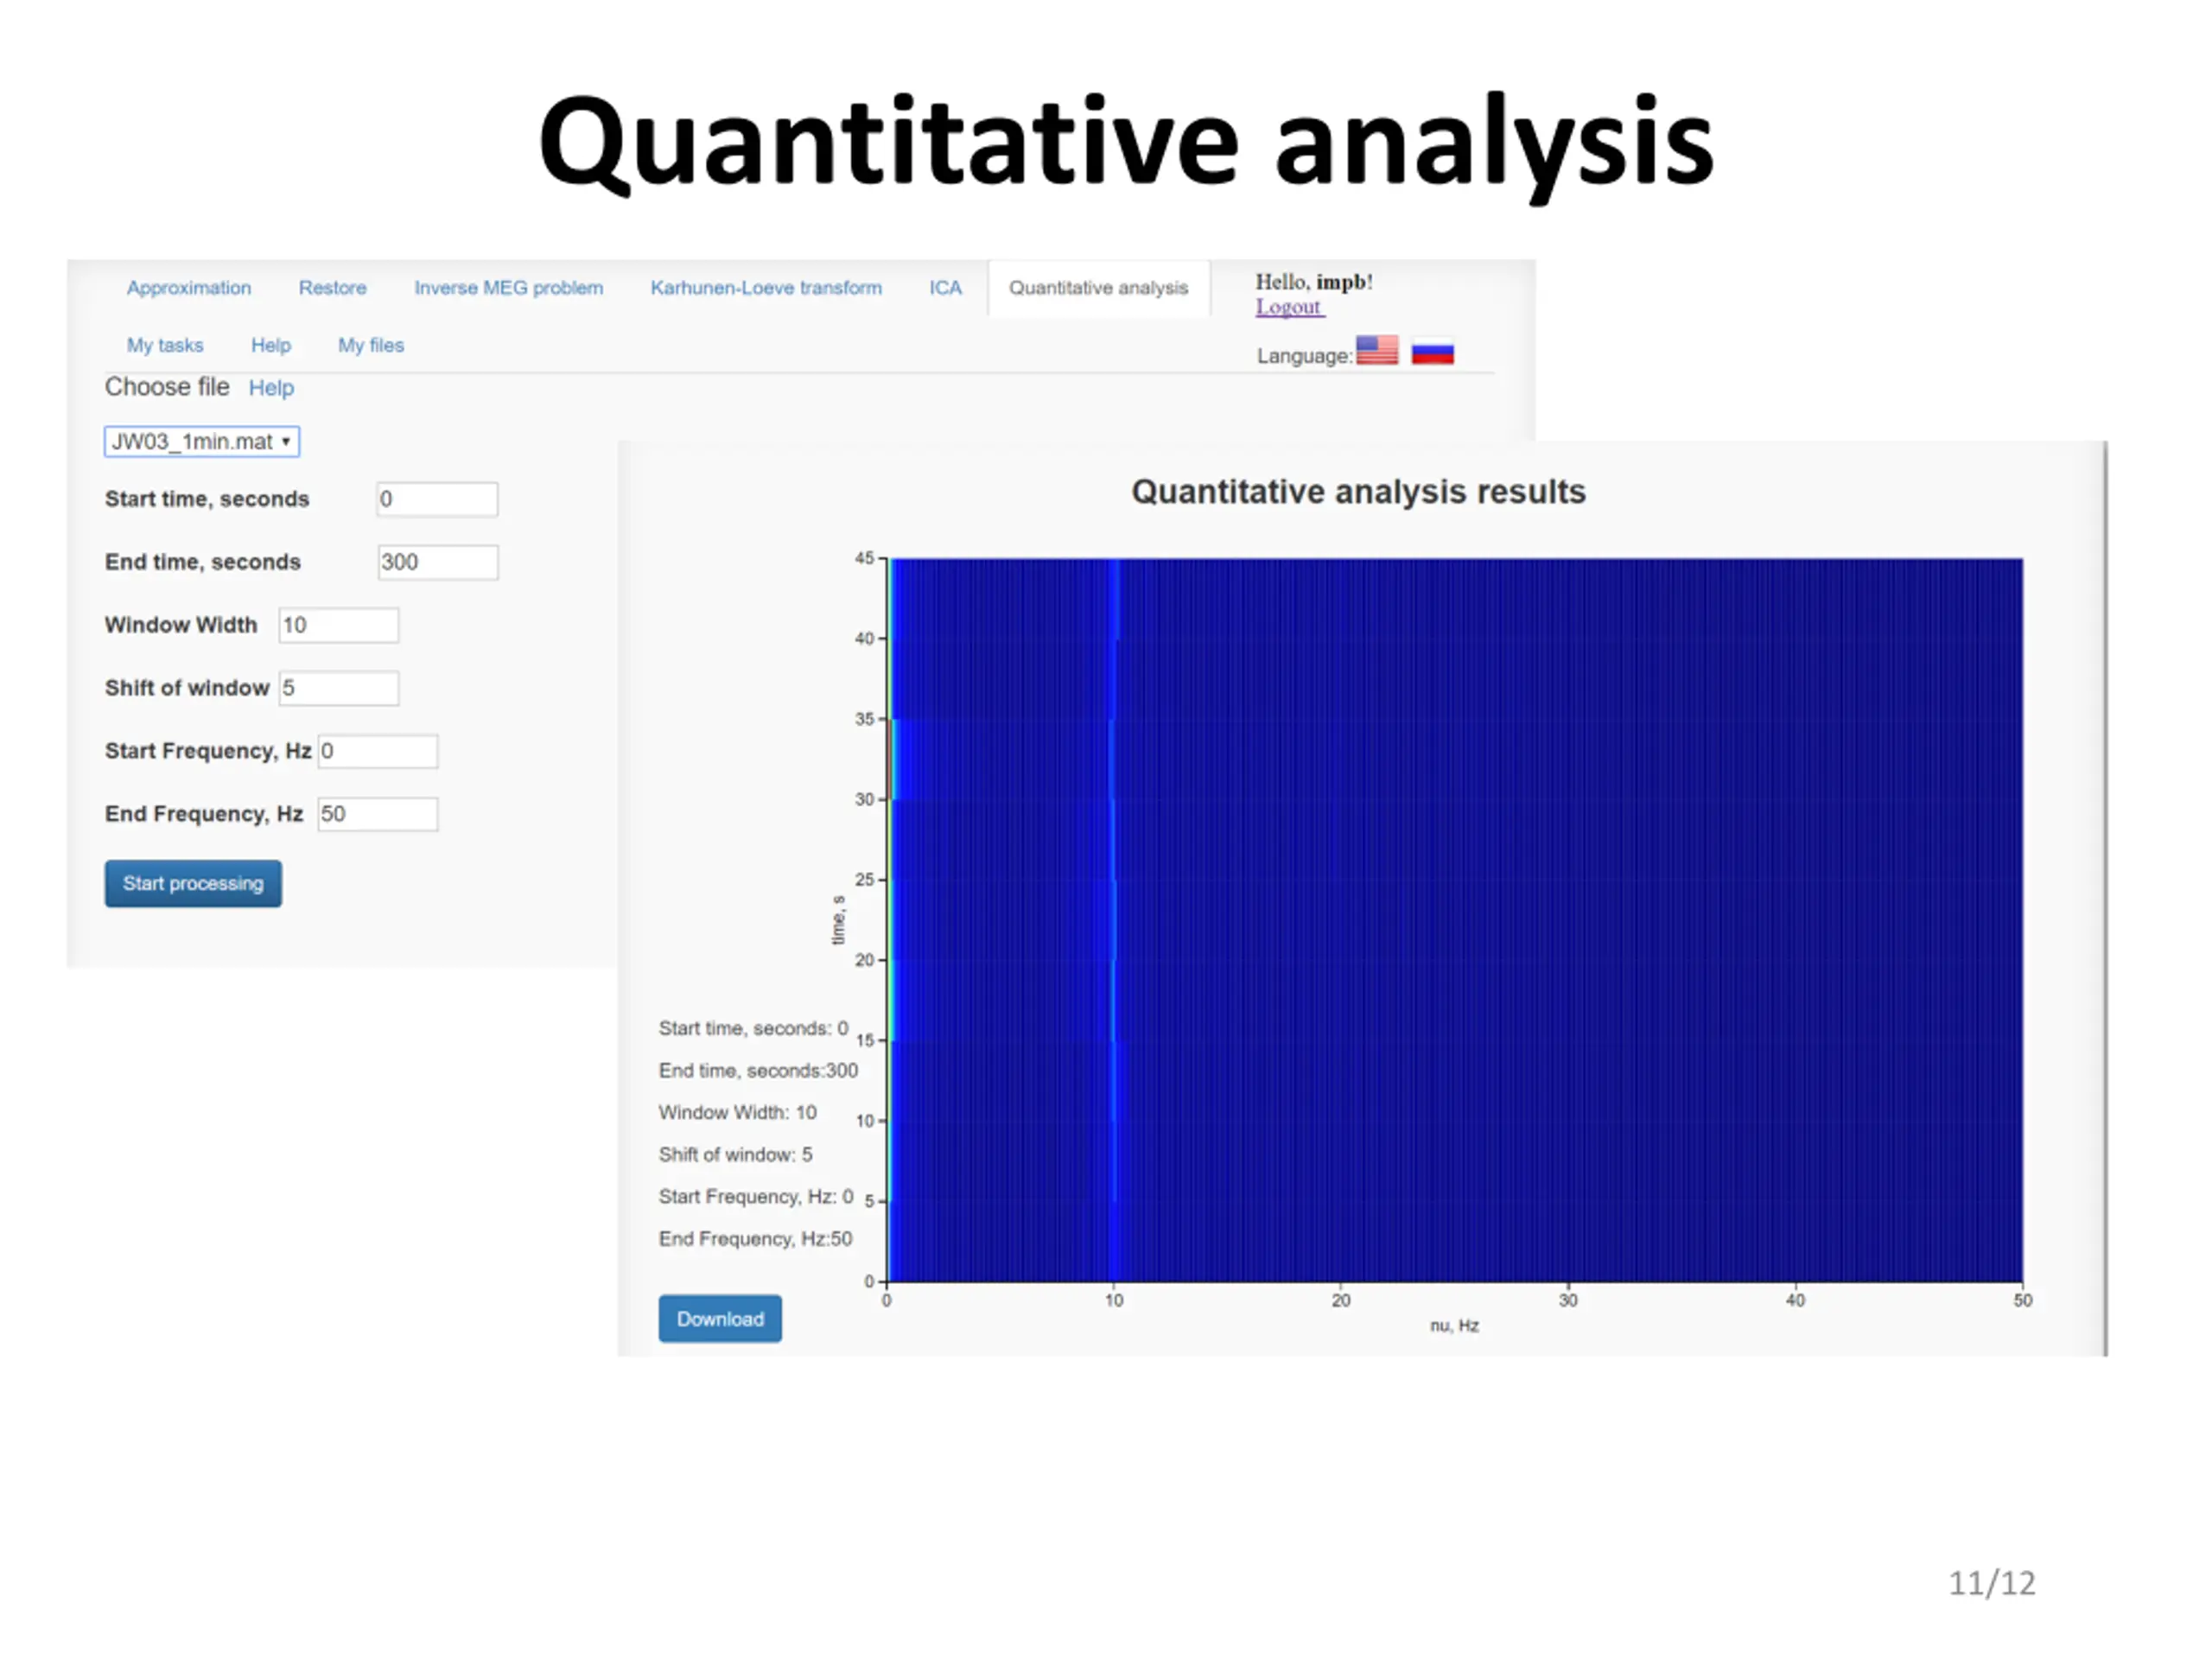This screenshot has width=2212, height=1659.
Task: Click the 'Choose file' label
Action: [x=167, y=387]
